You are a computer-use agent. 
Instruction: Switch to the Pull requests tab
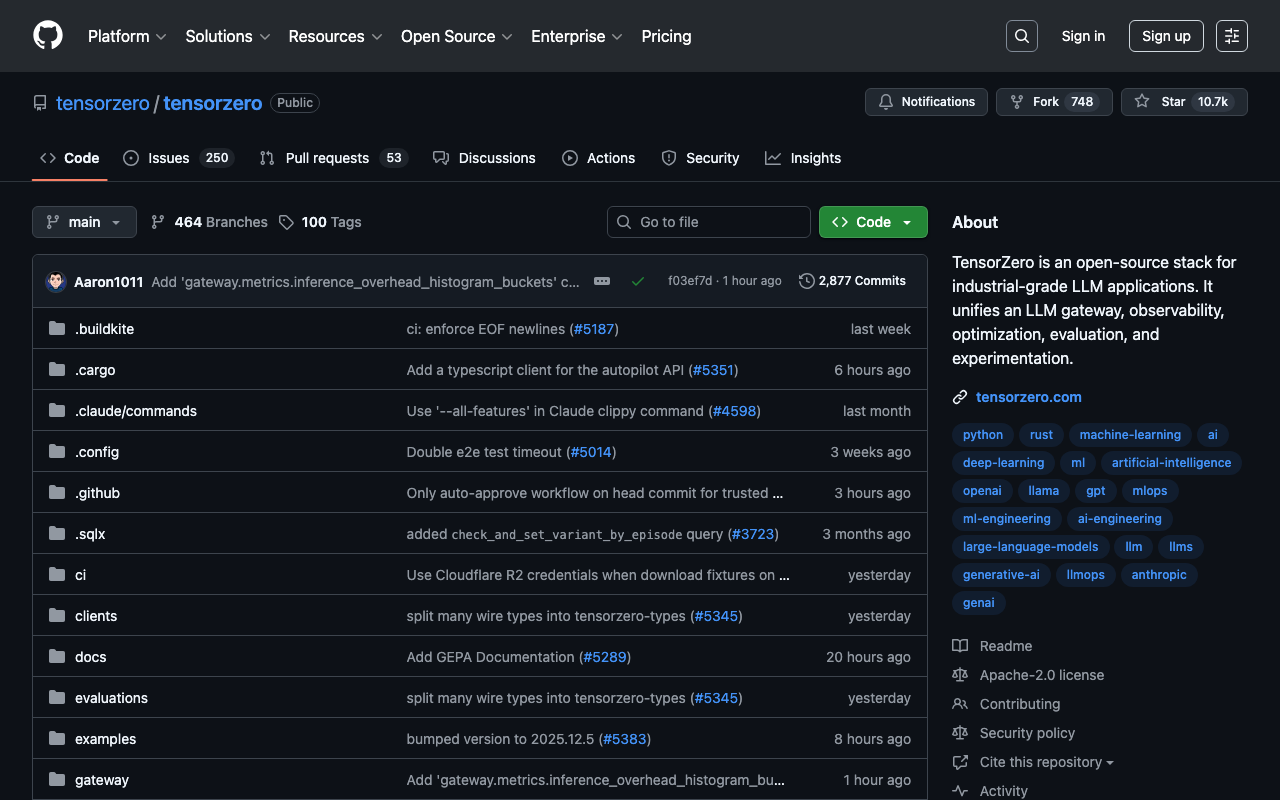[327, 158]
